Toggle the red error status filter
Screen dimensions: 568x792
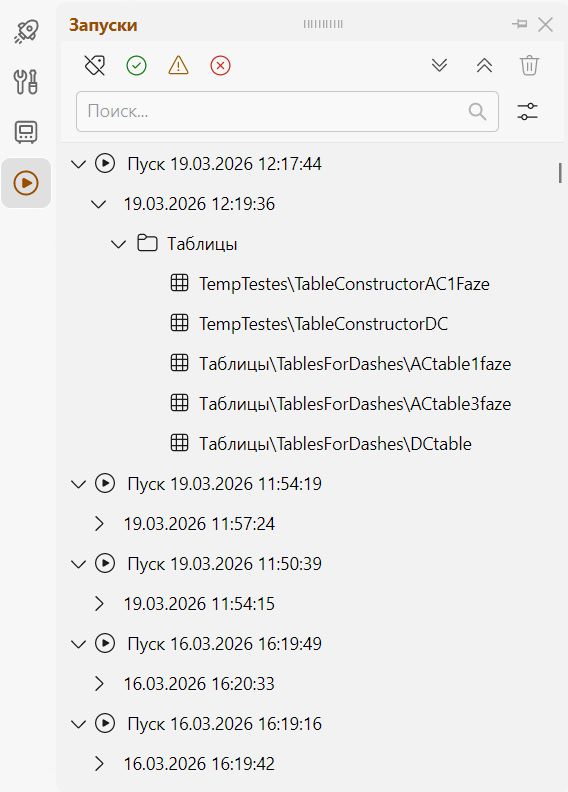pyautogui.click(x=220, y=66)
